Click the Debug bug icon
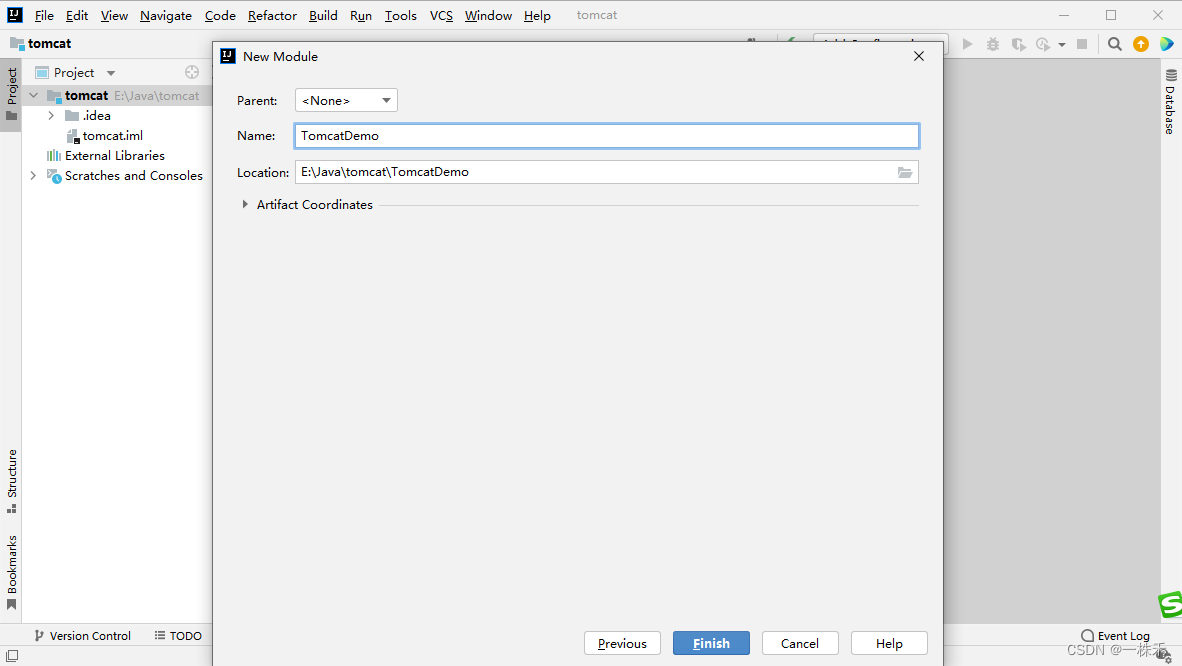The height and width of the screenshot is (666, 1182). [x=993, y=45]
